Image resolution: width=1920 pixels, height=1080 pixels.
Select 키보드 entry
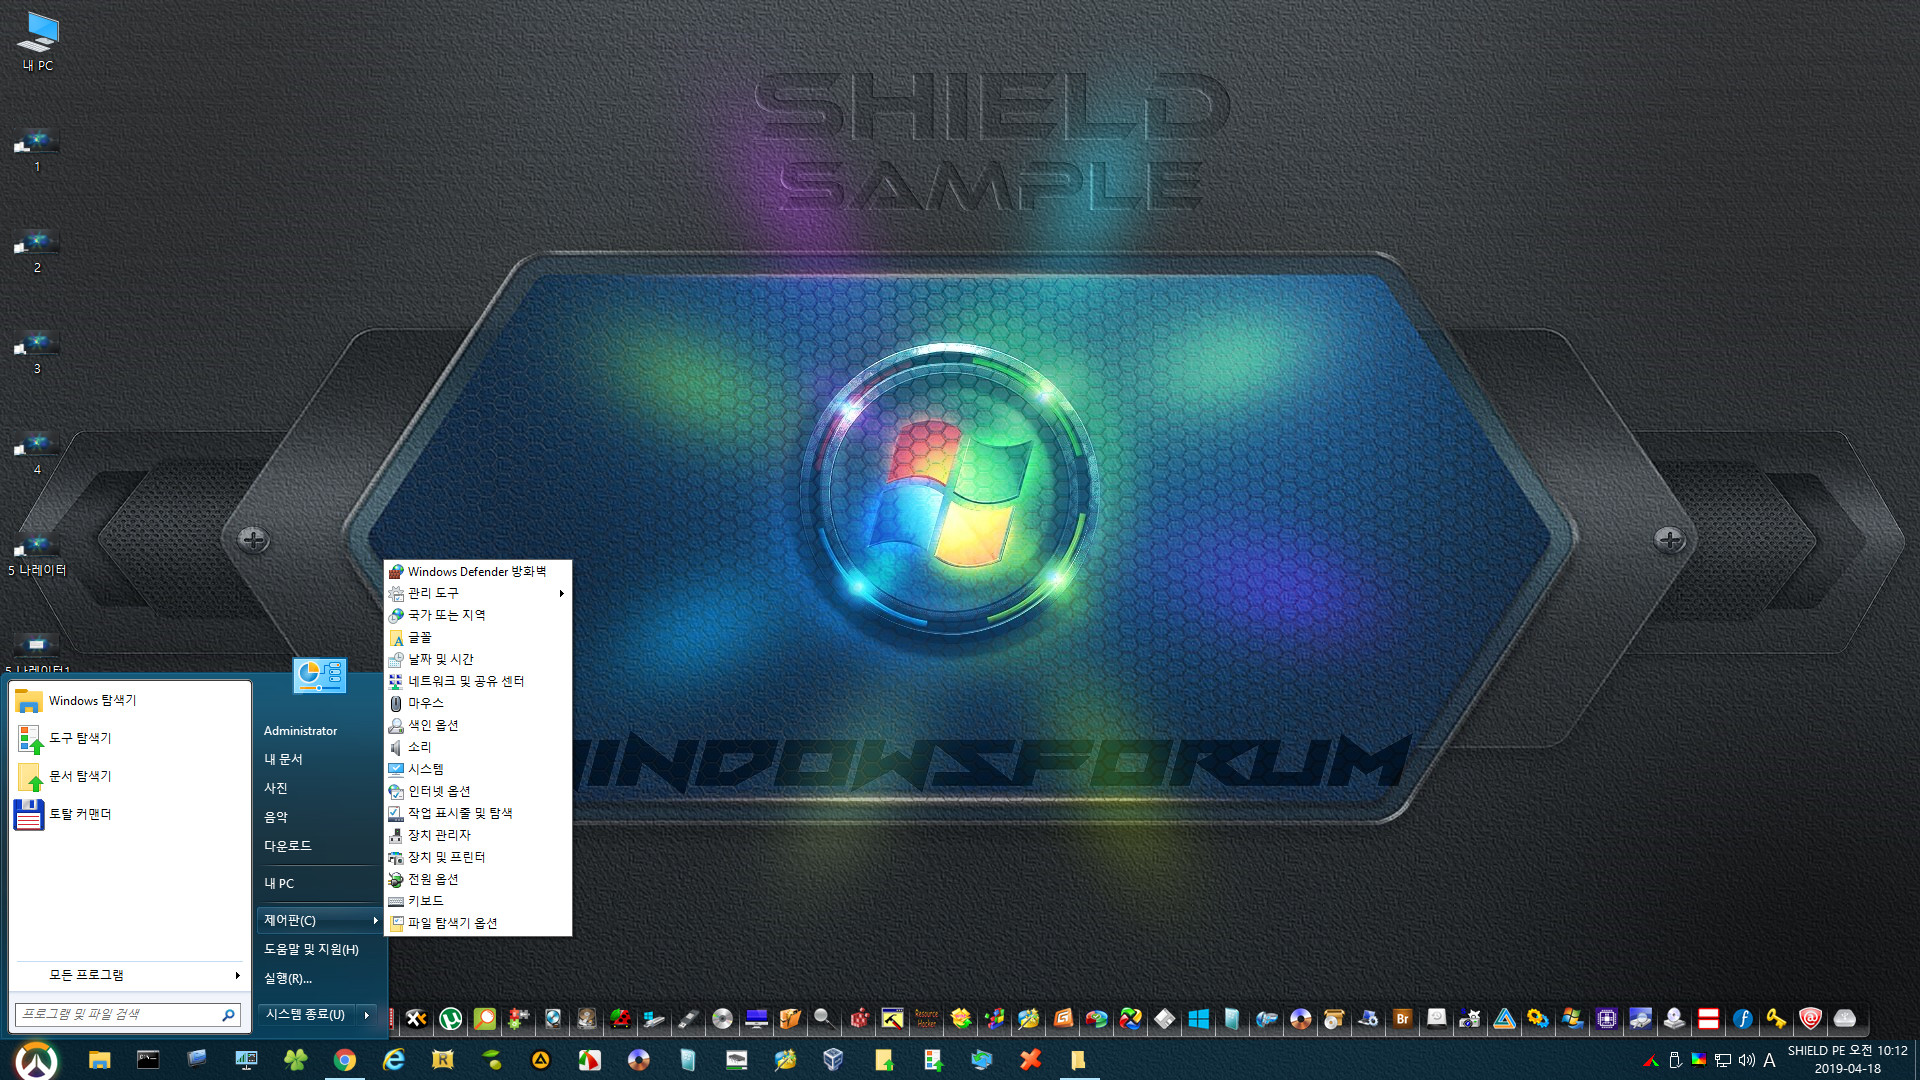[x=478, y=901]
